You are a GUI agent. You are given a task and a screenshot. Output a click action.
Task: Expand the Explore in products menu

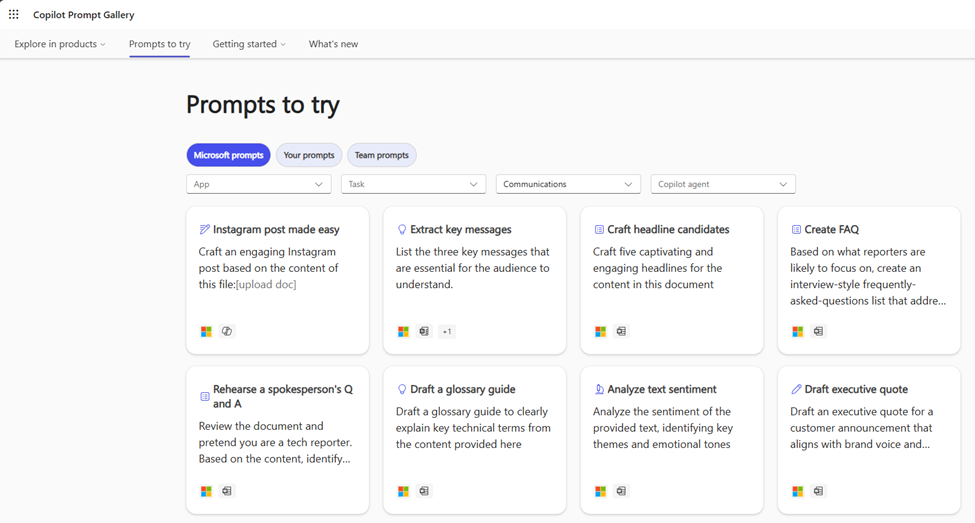(x=60, y=44)
